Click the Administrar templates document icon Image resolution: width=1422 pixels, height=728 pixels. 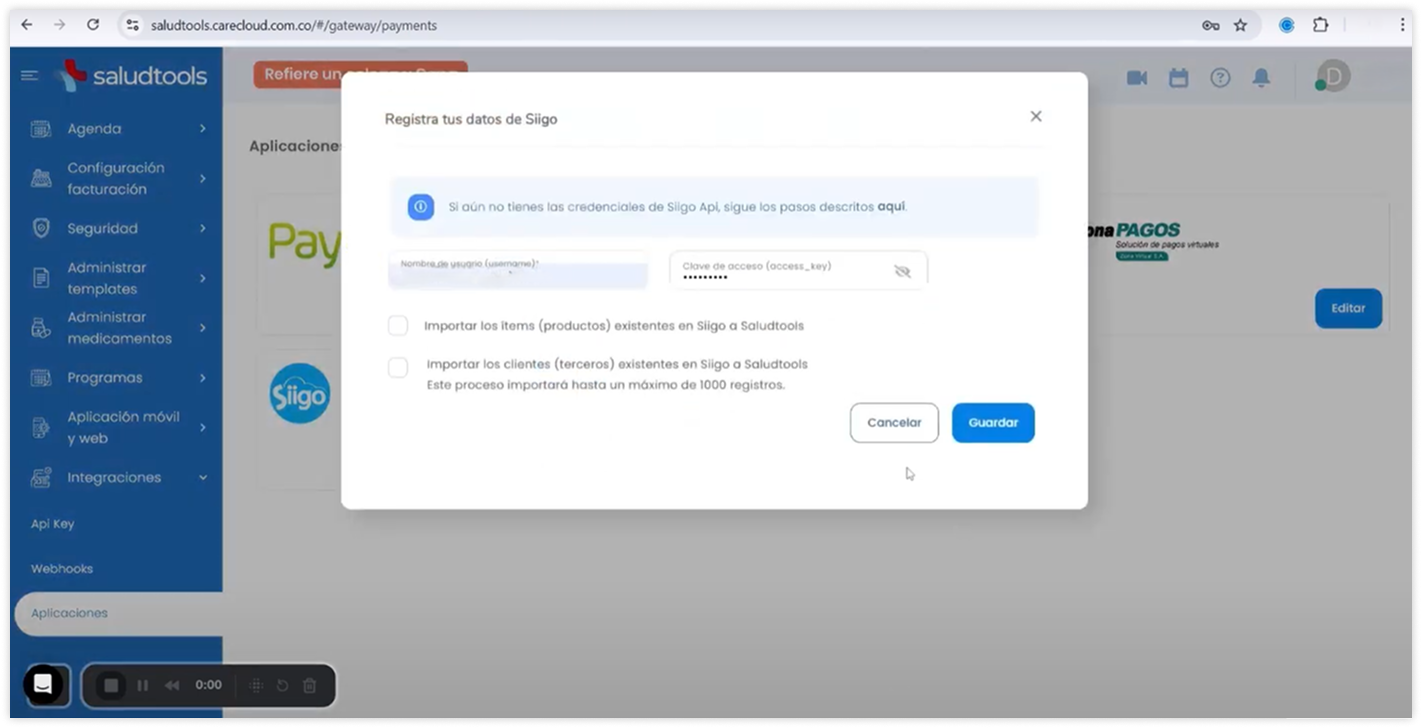point(41,278)
